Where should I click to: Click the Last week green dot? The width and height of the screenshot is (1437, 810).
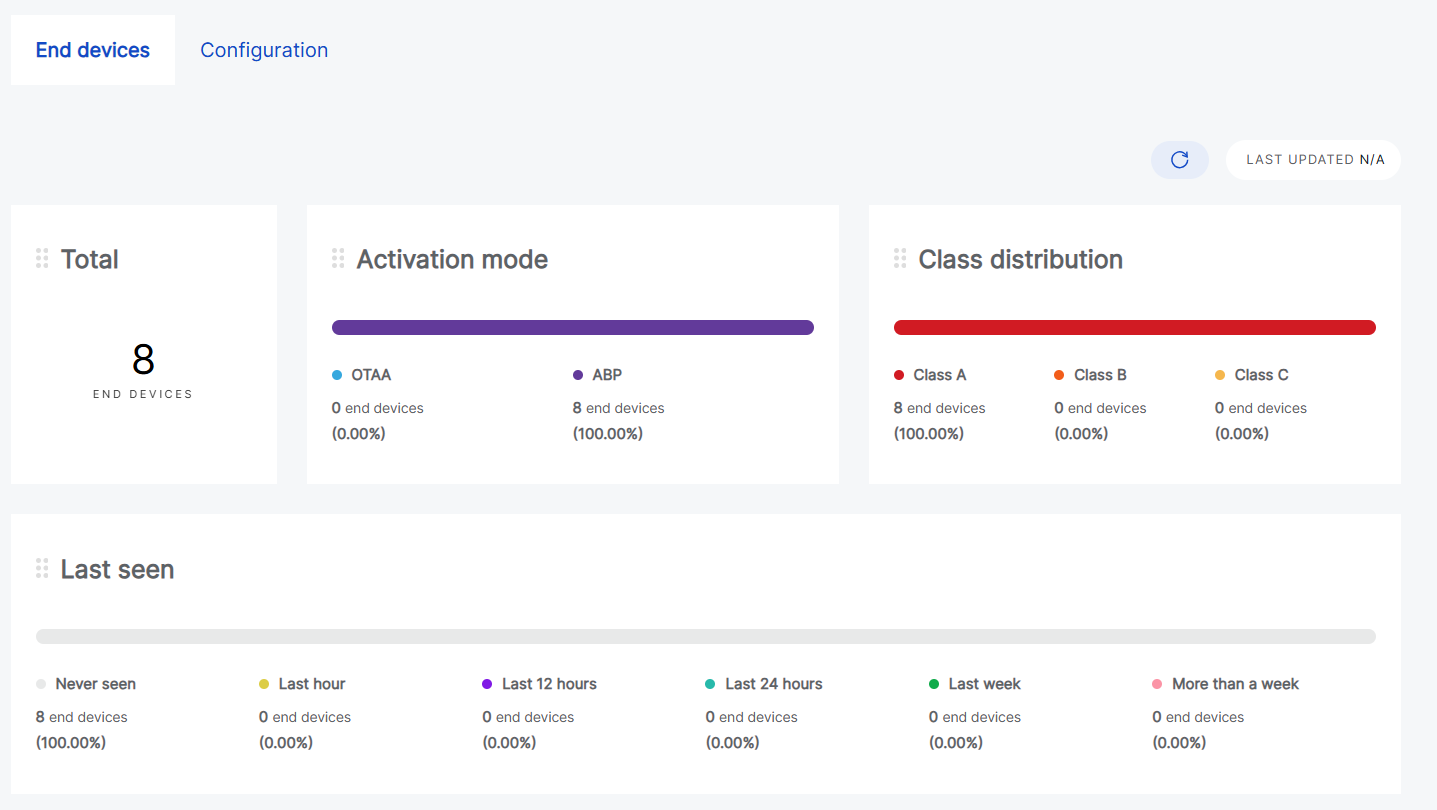pyautogui.click(x=934, y=684)
